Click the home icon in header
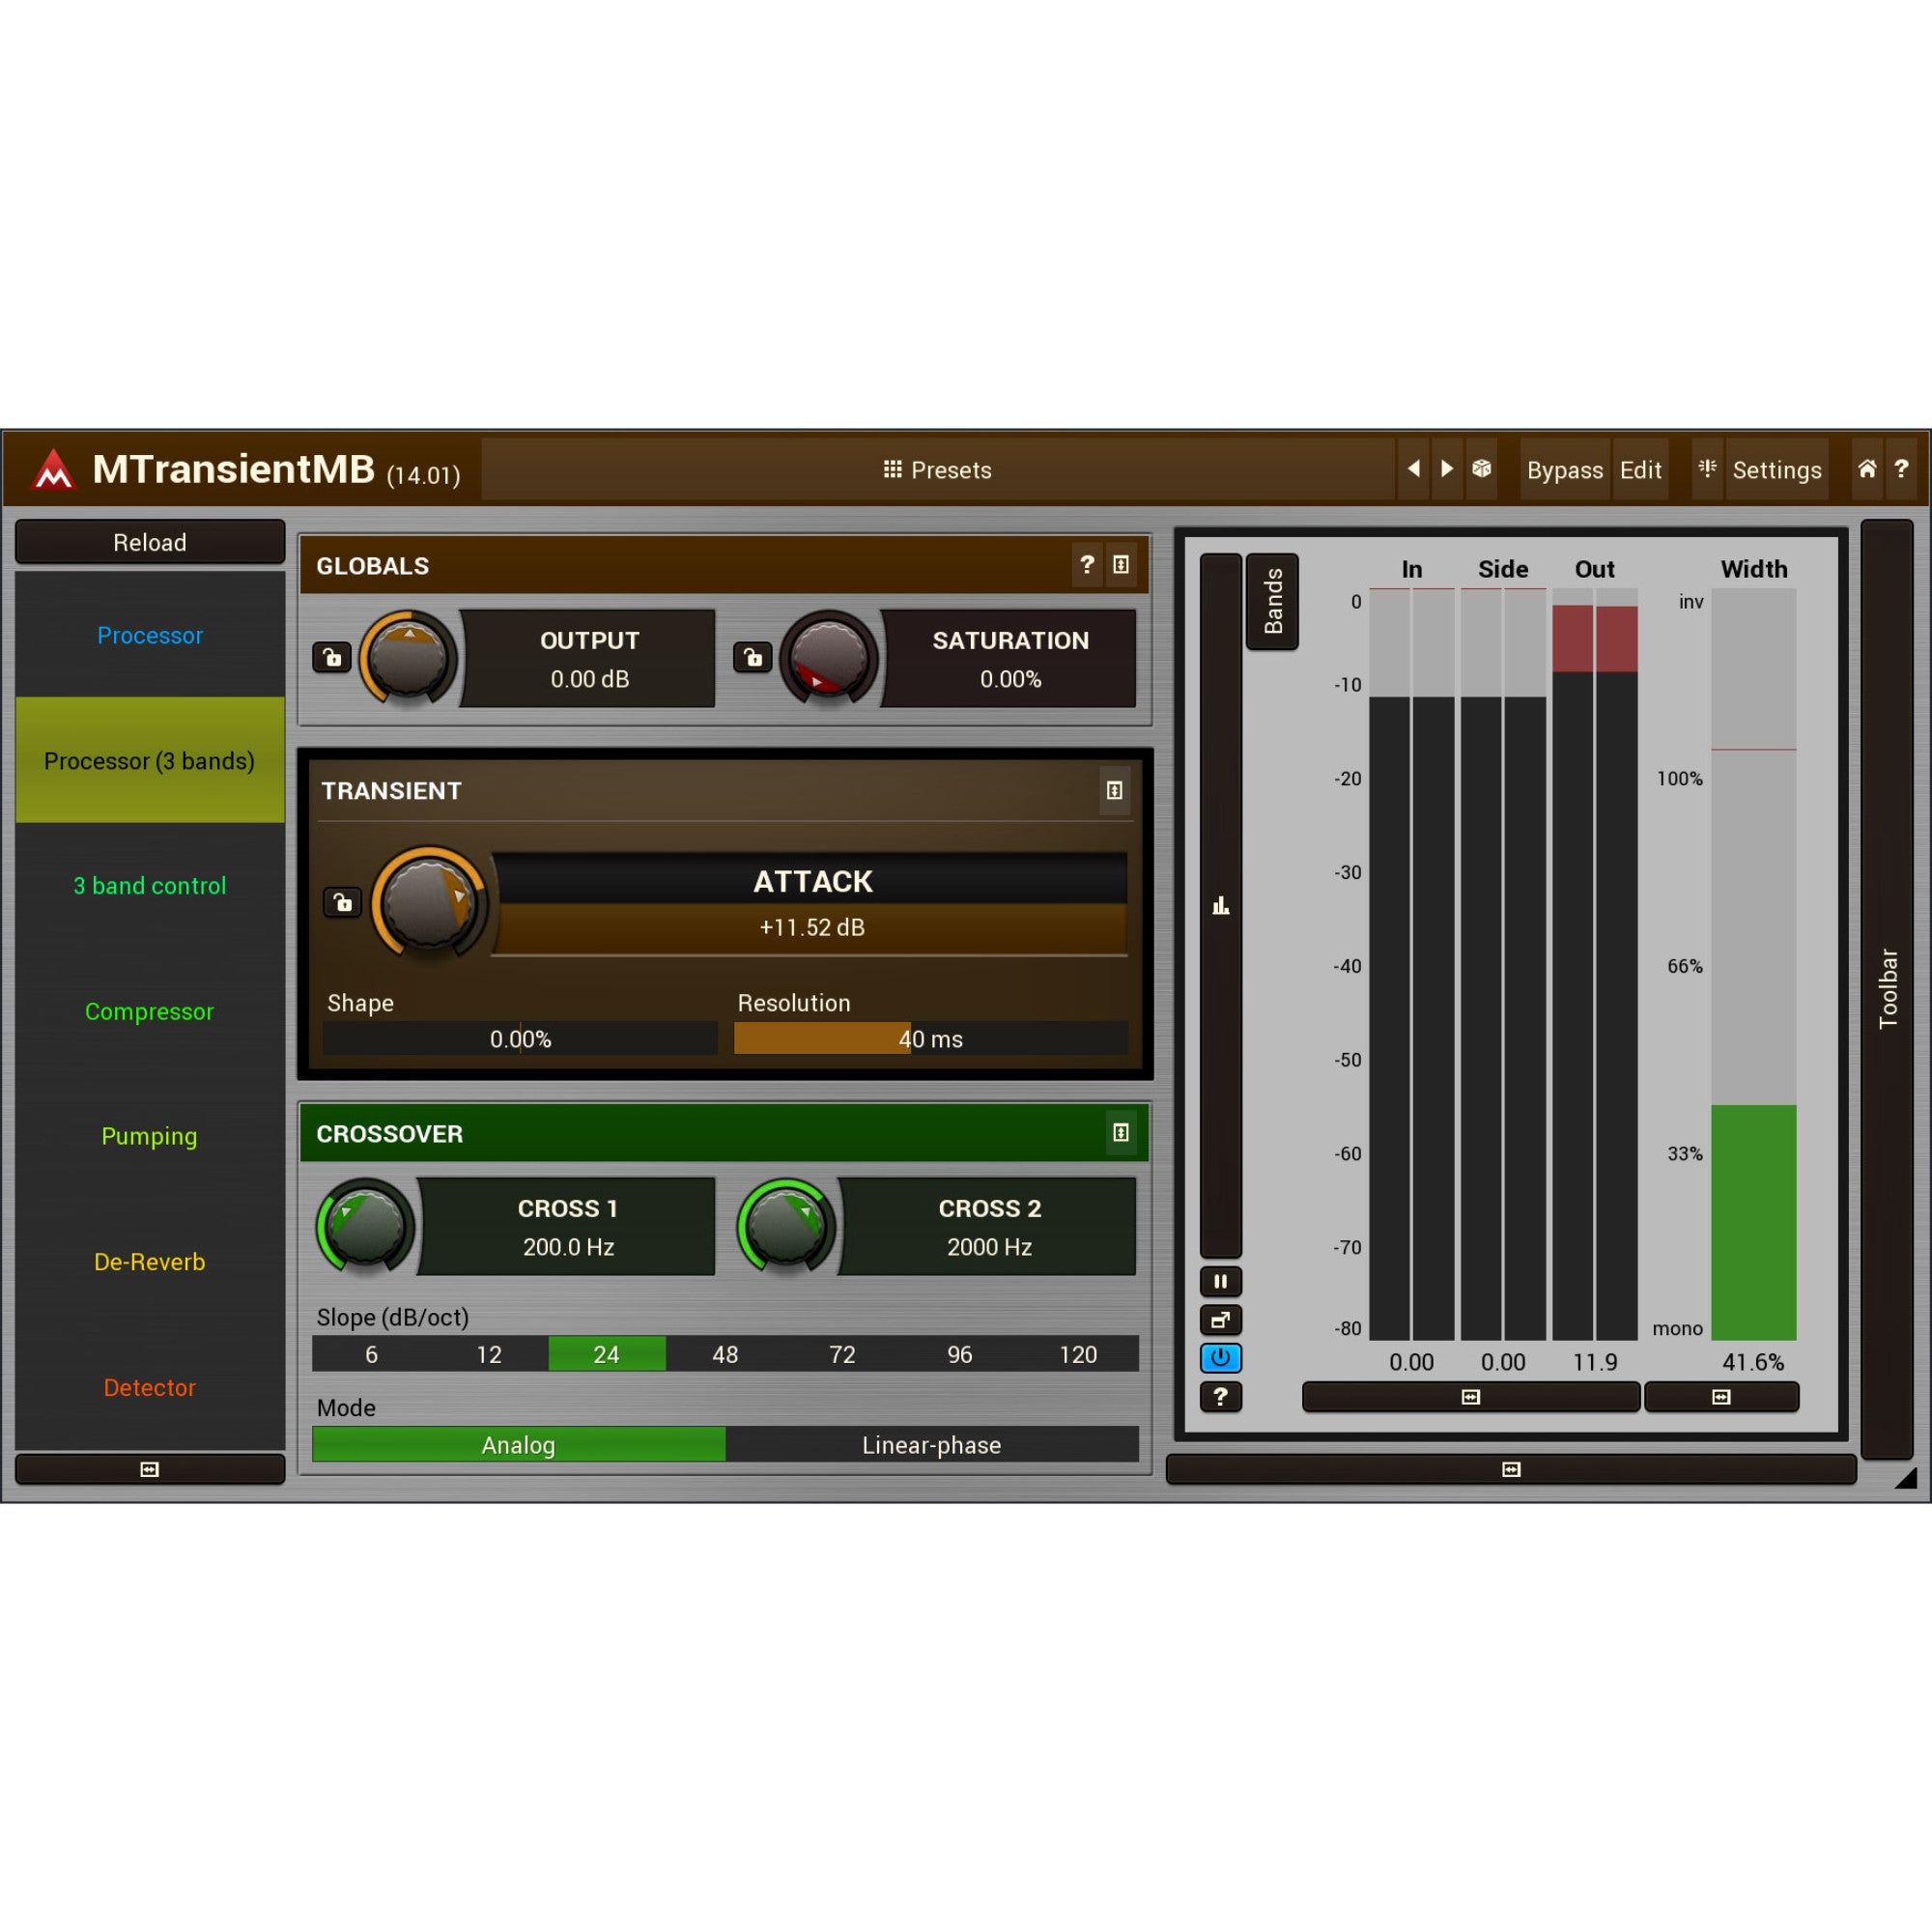The width and height of the screenshot is (1932, 1932). [1866, 468]
